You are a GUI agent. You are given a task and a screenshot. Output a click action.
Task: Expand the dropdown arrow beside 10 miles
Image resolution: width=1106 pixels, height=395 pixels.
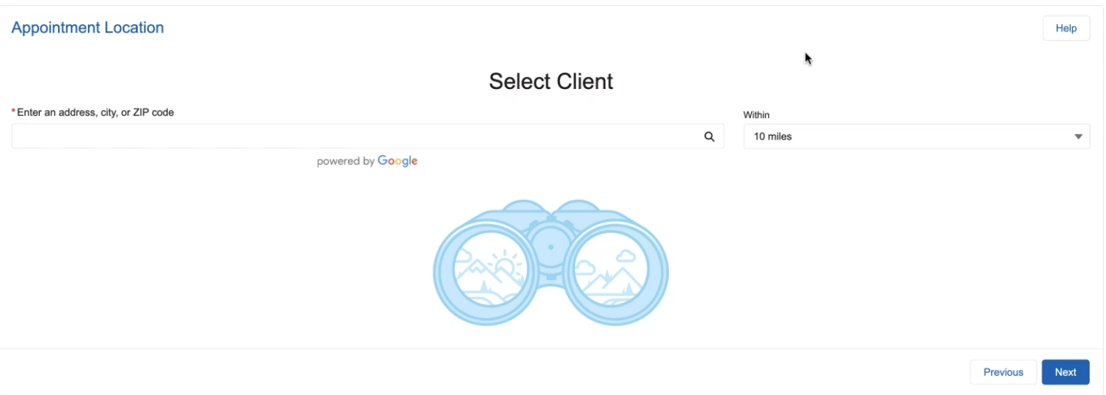1078,137
